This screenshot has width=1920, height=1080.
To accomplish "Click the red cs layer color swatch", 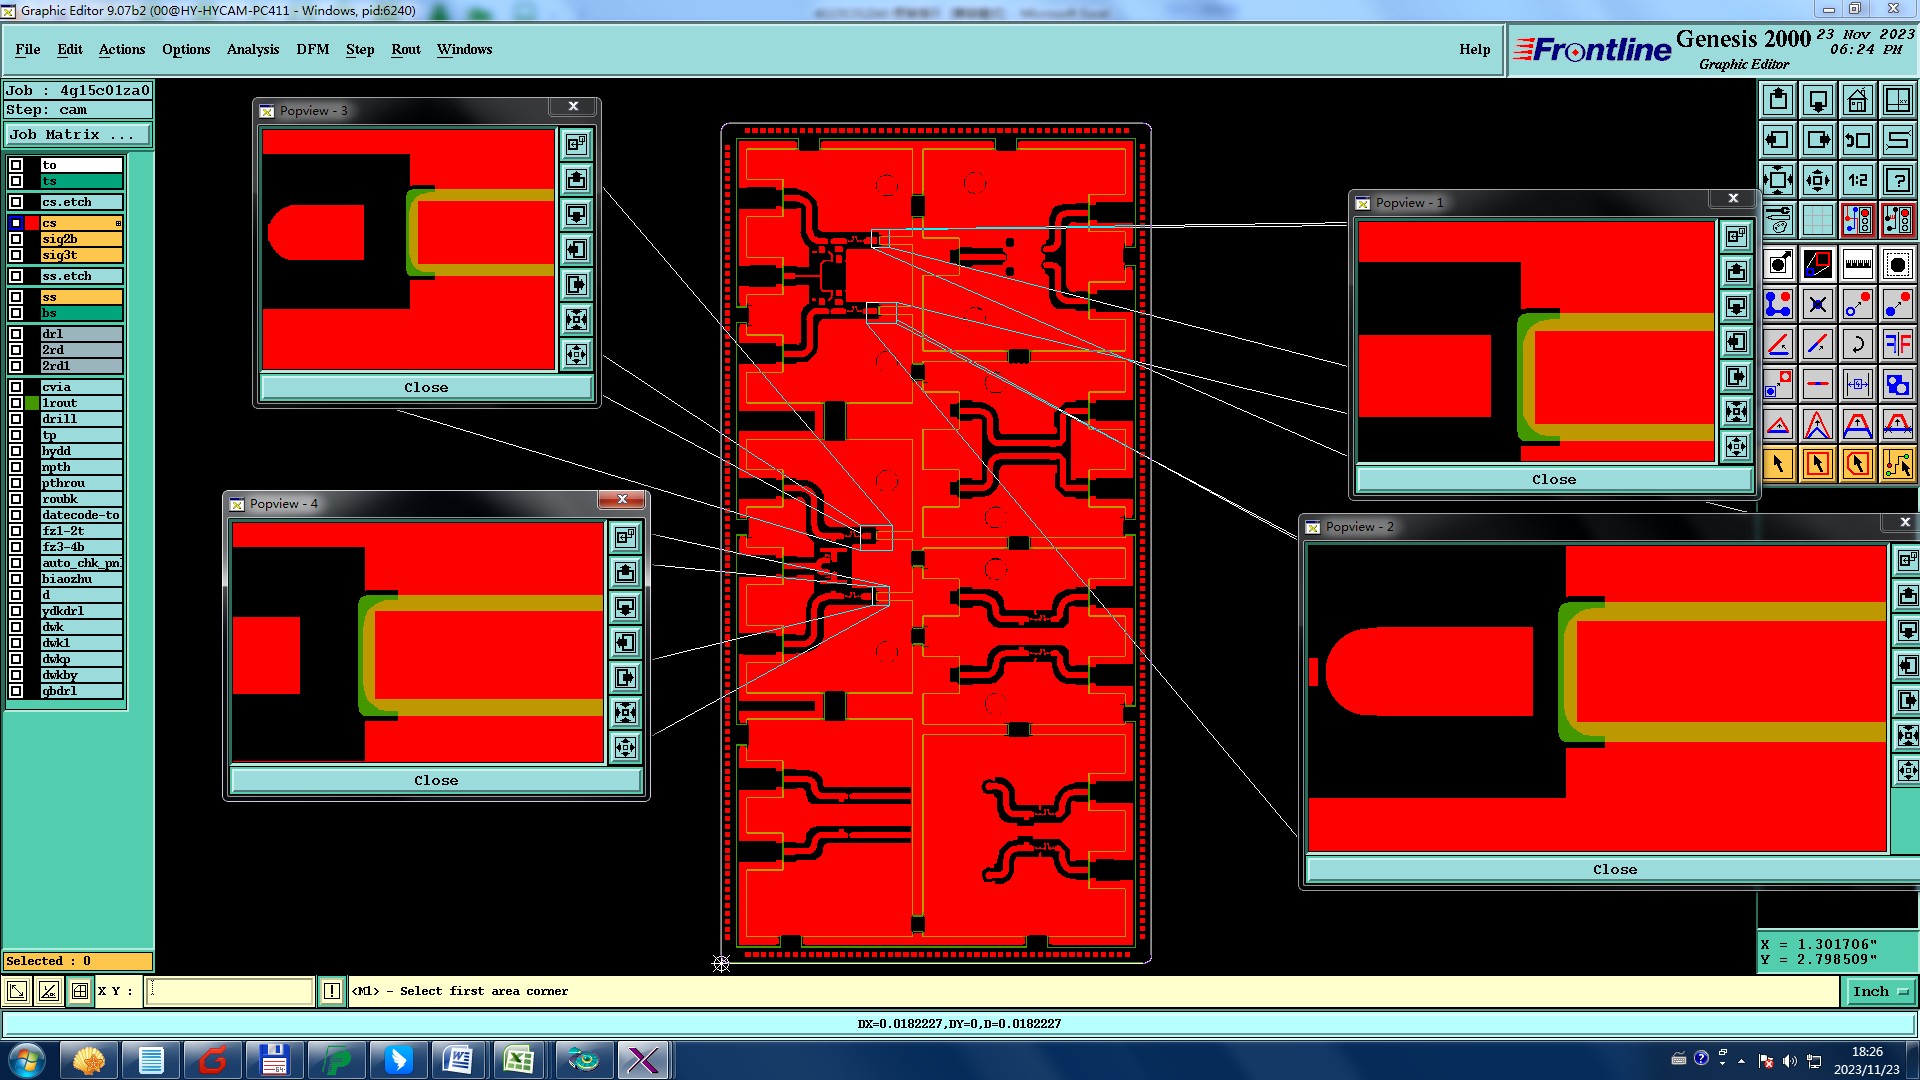I will point(32,223).
